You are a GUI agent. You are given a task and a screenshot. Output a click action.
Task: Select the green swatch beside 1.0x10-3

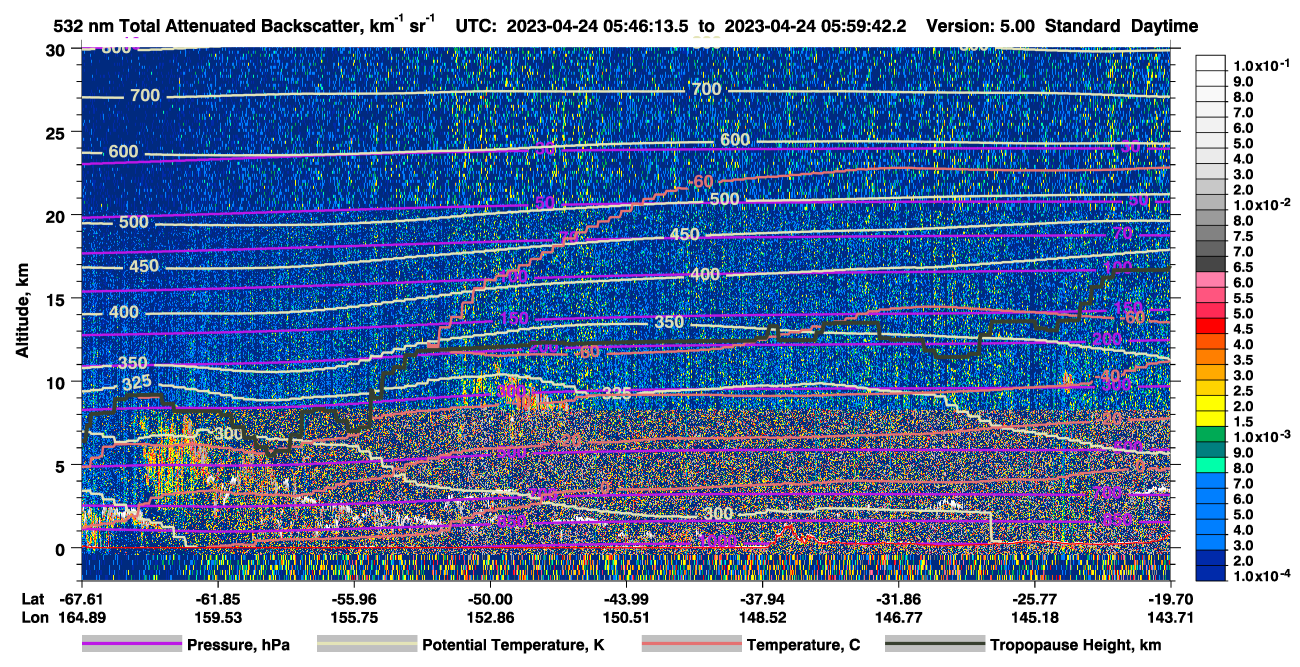pyautogui.click(x=1211, y=436)
